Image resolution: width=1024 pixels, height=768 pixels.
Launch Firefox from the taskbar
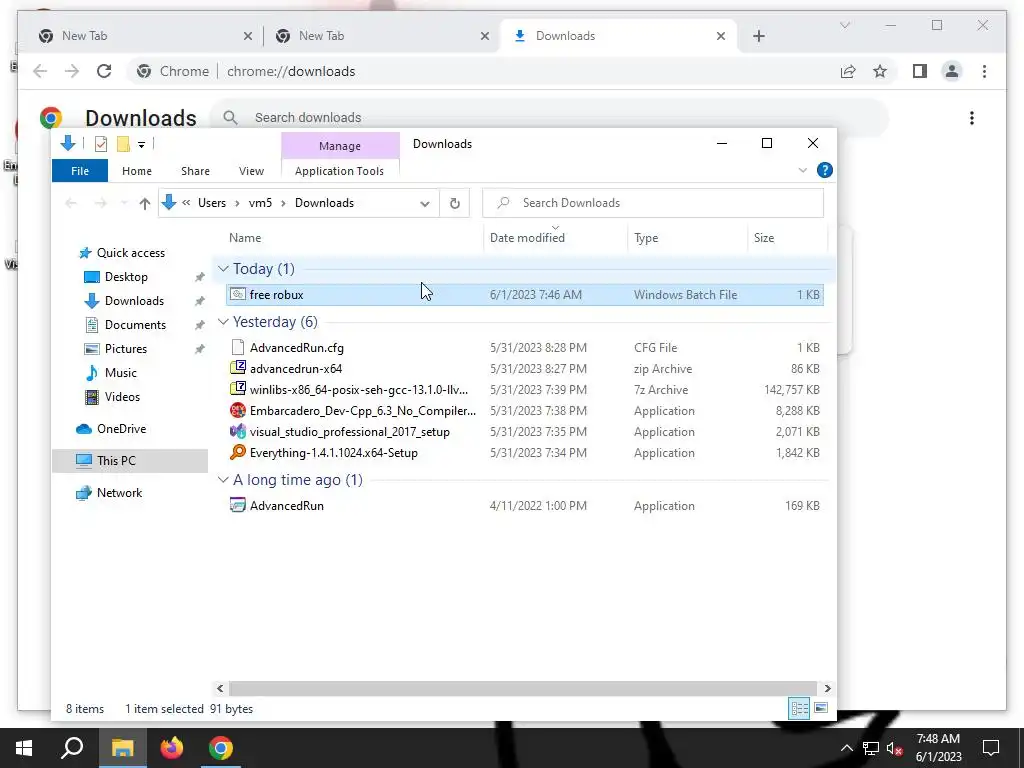coord(172,748)
